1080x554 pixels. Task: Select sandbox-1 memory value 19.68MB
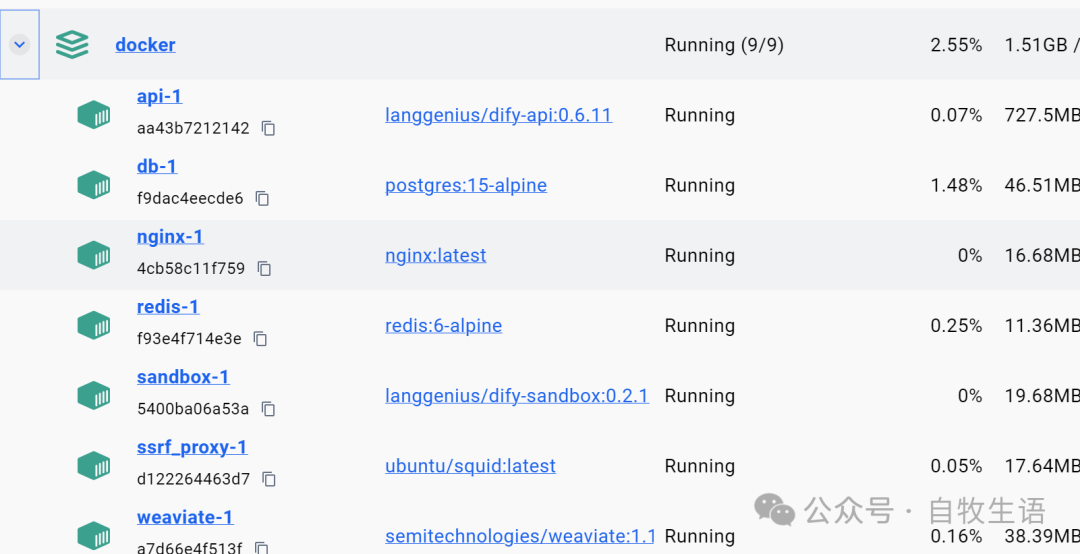point(1042,396)
